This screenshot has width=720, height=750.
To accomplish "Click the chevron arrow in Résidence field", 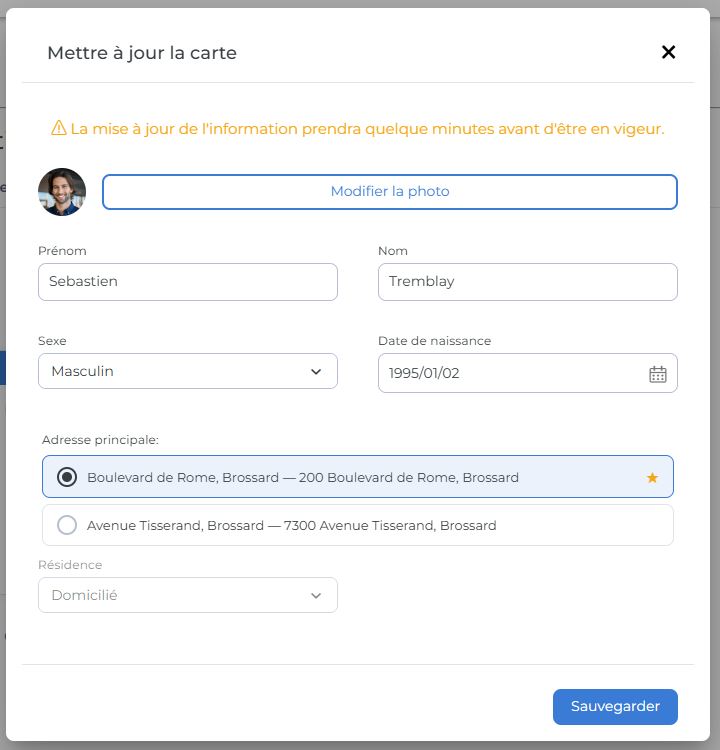I will pos(316,596).
